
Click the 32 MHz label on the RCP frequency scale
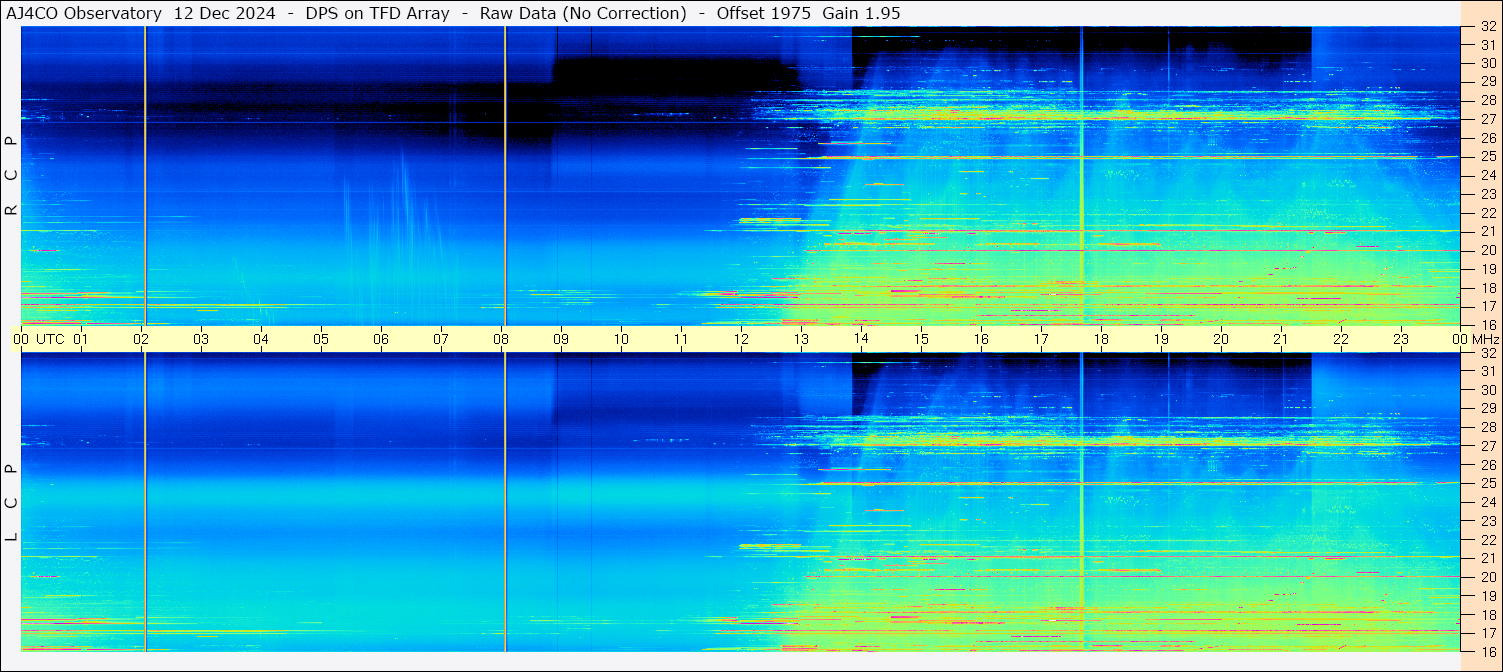1488,27
